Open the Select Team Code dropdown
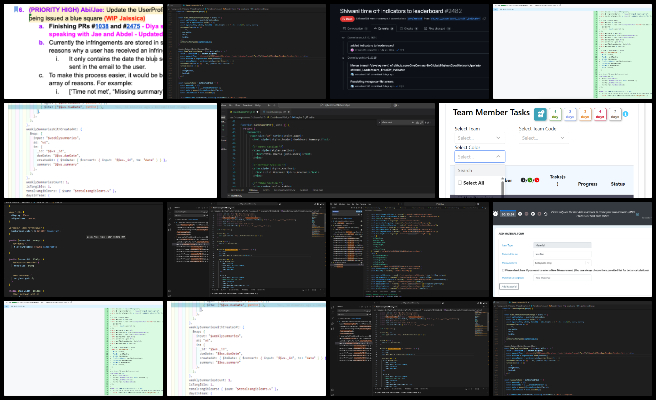This screenshot has height=400, width=656. click(543, 138)
